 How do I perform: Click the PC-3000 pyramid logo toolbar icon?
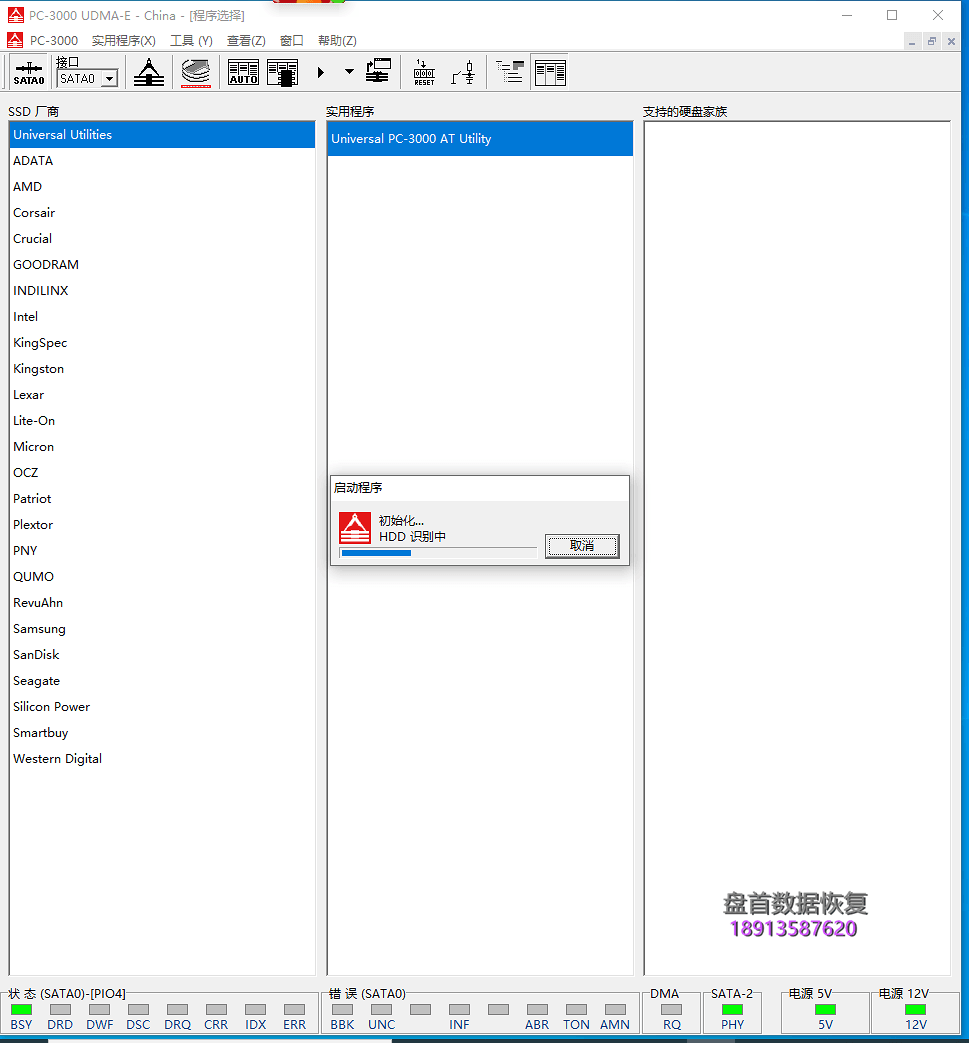(148, 72)
